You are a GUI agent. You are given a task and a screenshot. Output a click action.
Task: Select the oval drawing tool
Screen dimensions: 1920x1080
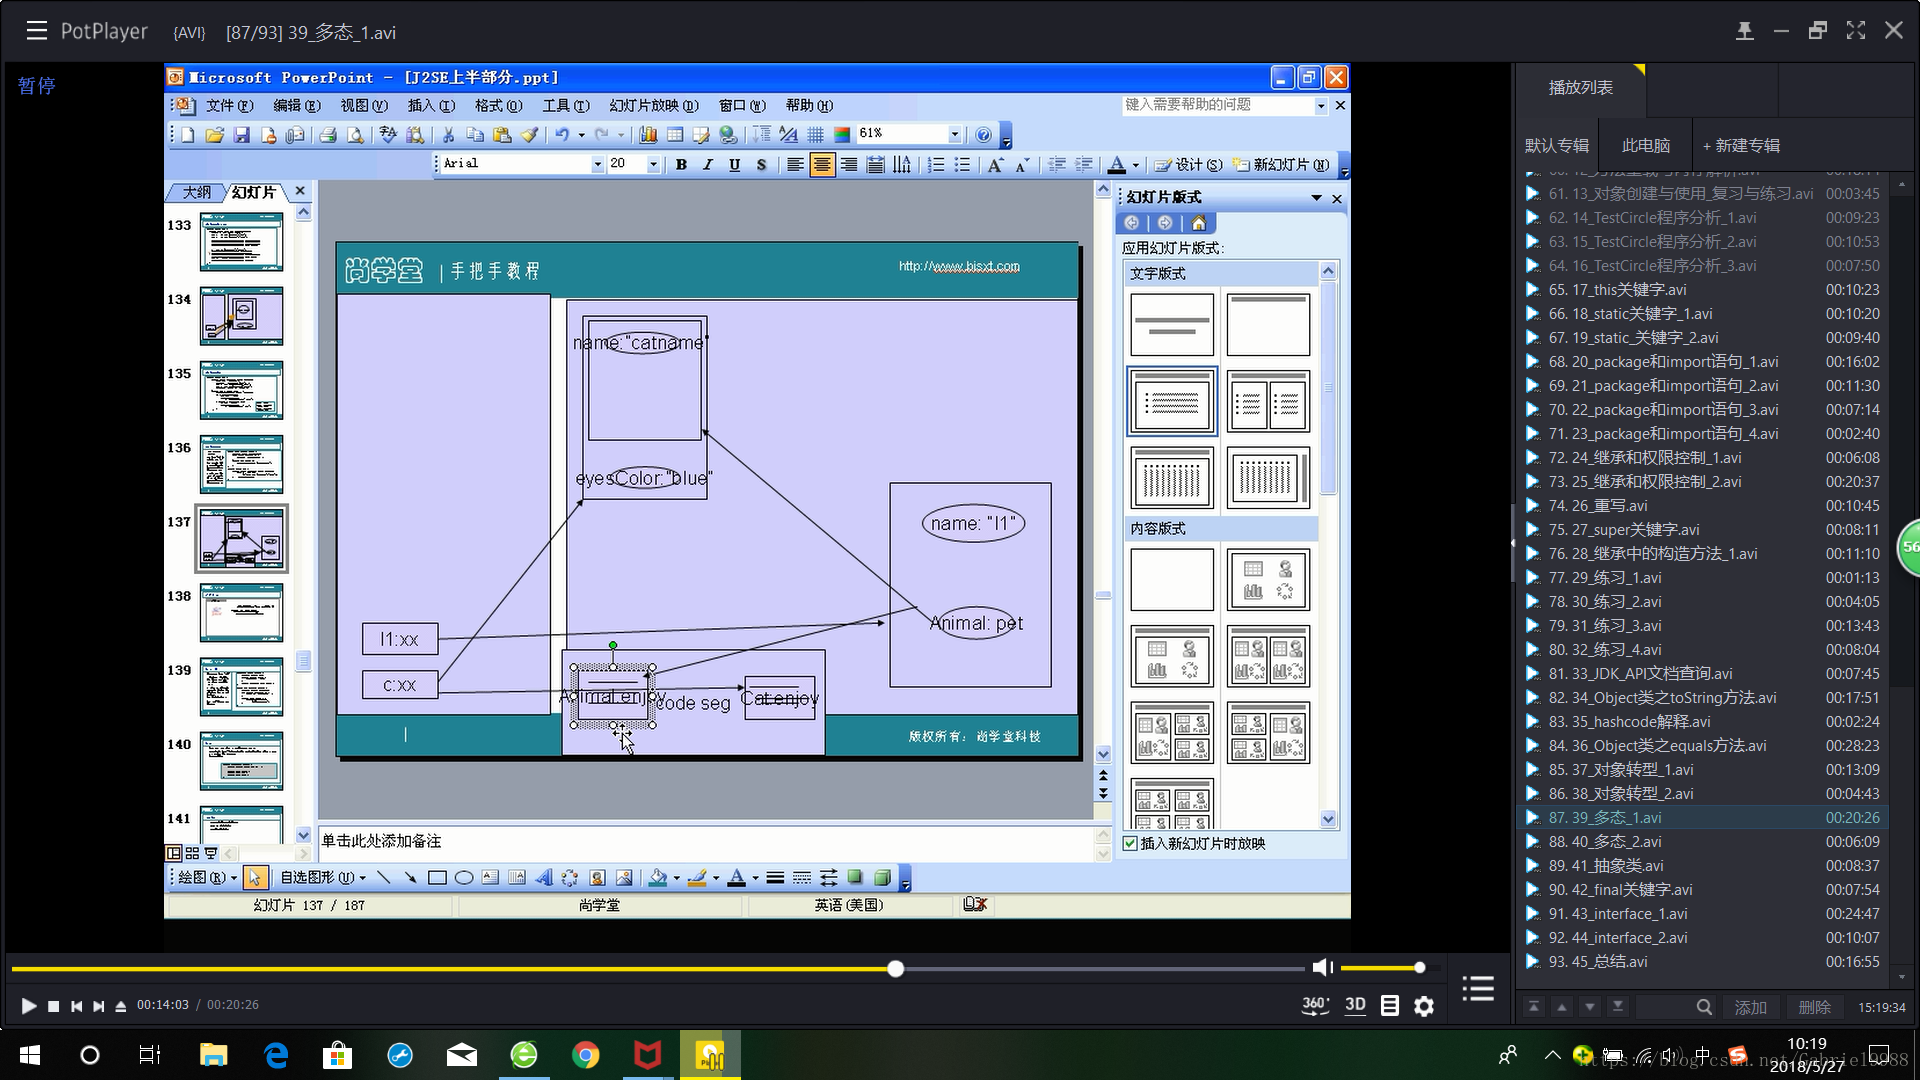pyautogui.click(x=464, y=878)
